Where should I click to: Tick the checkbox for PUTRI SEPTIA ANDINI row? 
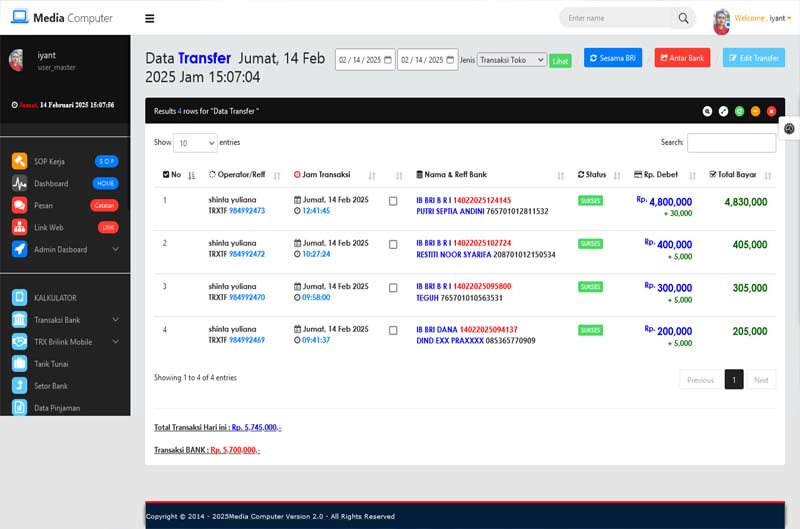tap(393, 201)
